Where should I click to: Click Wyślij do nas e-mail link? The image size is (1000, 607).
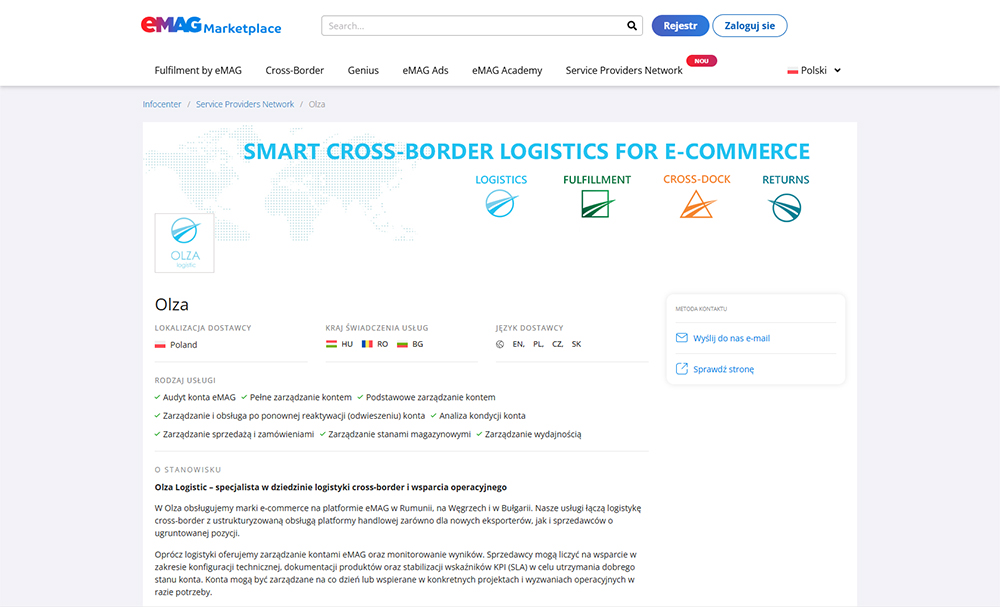pos(732,339)
